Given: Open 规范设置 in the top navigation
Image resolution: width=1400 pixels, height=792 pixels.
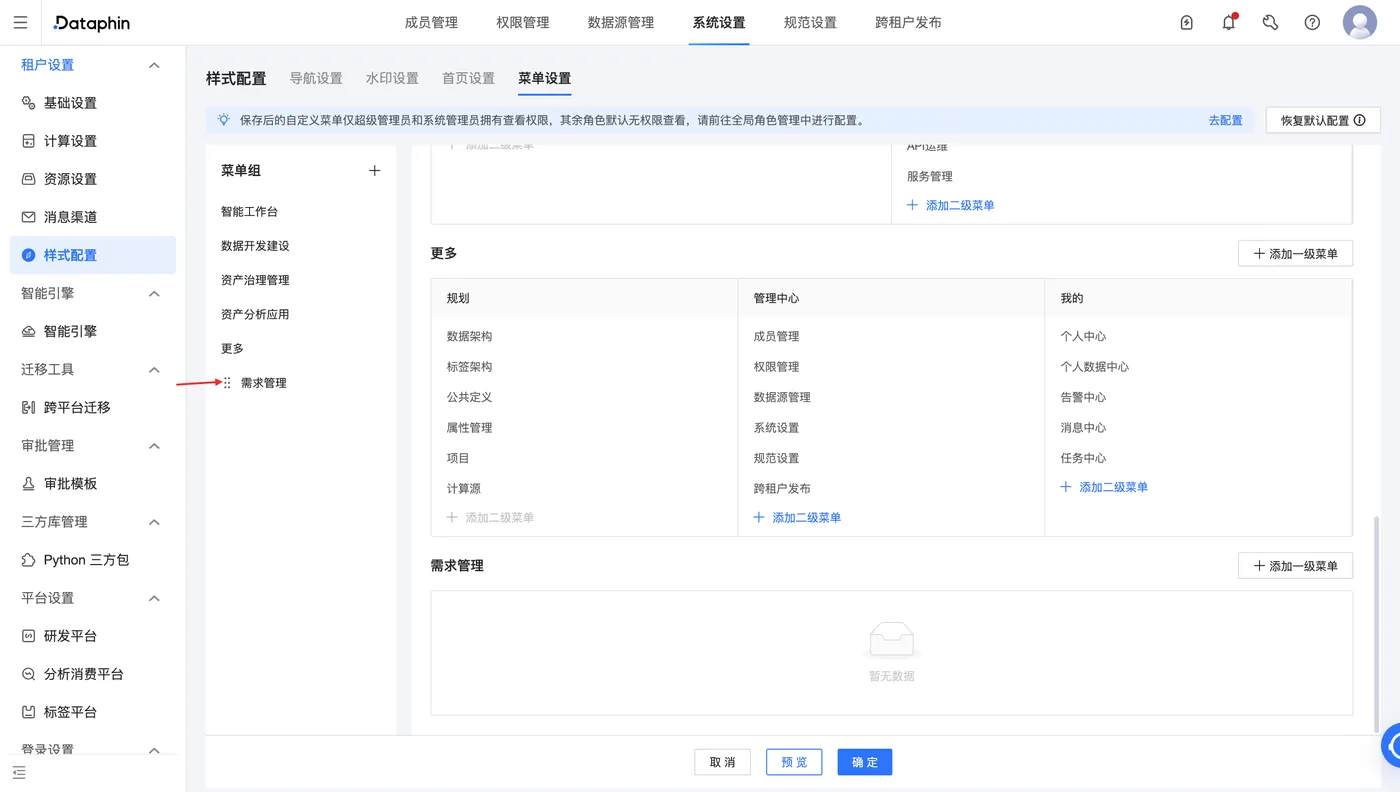Looking at the screenshot, I should click(x=810, y=23).
